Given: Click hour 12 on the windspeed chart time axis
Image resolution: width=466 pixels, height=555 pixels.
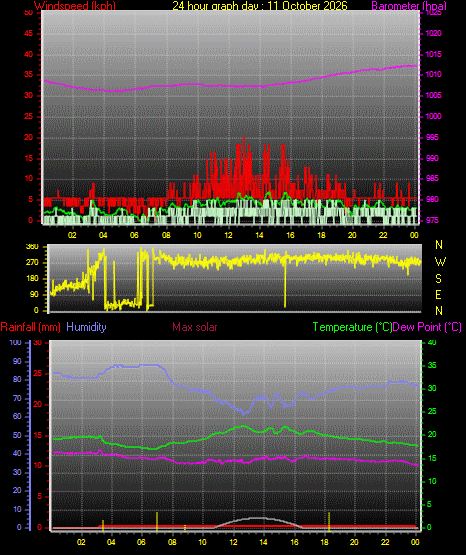Looking at the screenshot, I should (x=228, y=235).
